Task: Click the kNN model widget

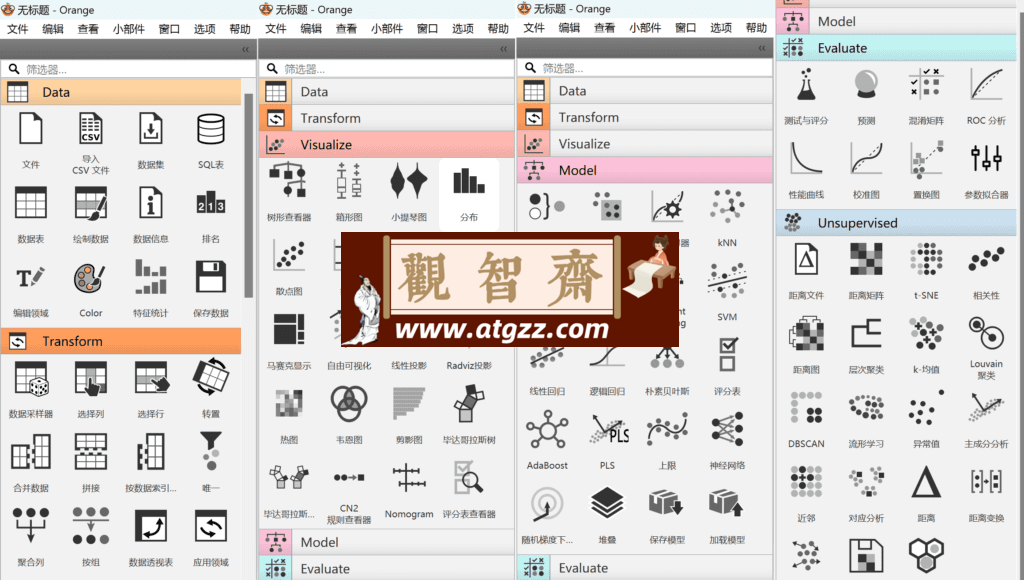Action: pos(727,206)
